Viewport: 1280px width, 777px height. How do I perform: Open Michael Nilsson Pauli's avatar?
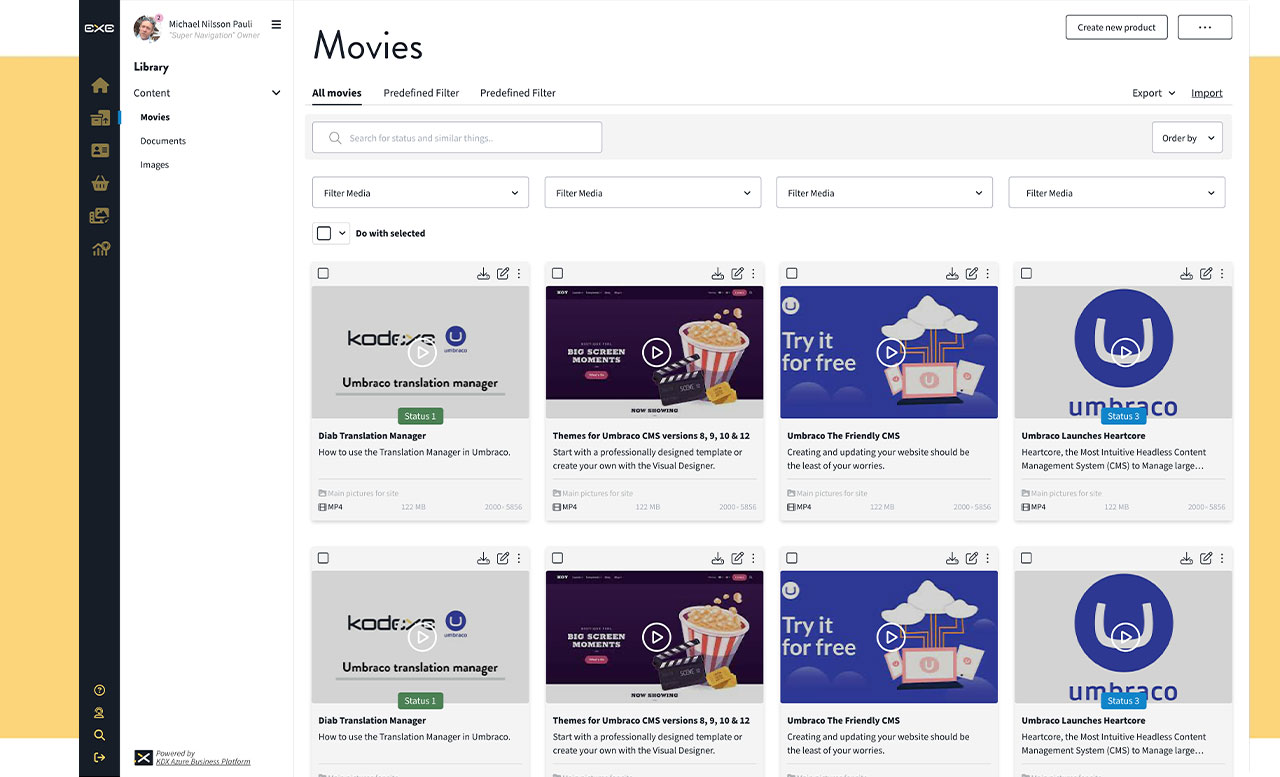147,28
